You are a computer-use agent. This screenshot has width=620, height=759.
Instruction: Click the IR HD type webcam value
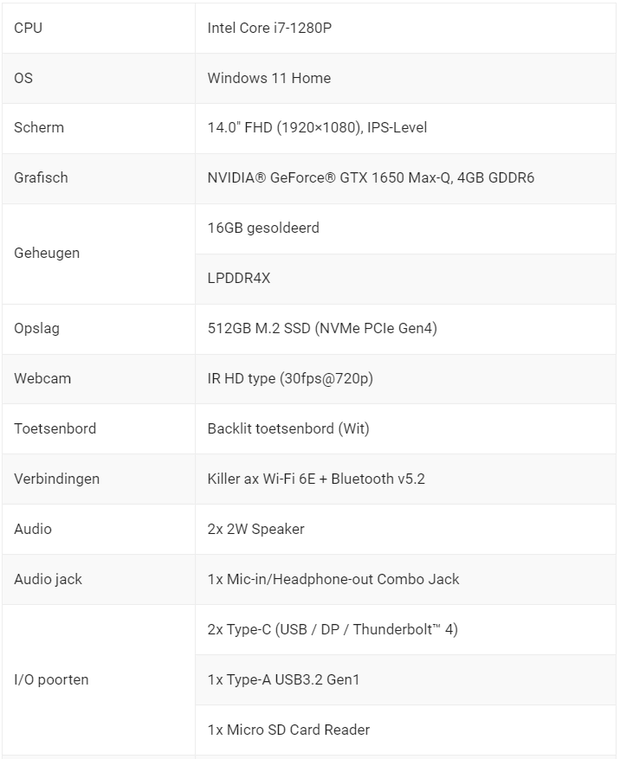coord(290,379)
